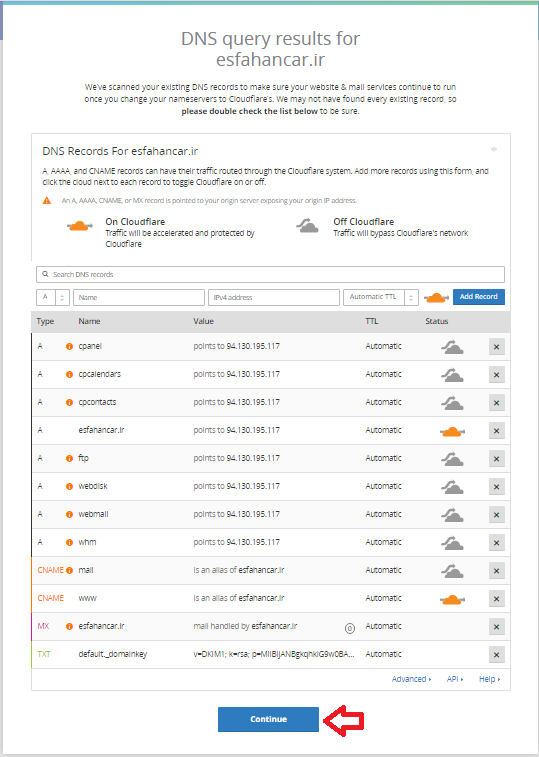
Task: Click the TTL column header
Action: (372, 322)
